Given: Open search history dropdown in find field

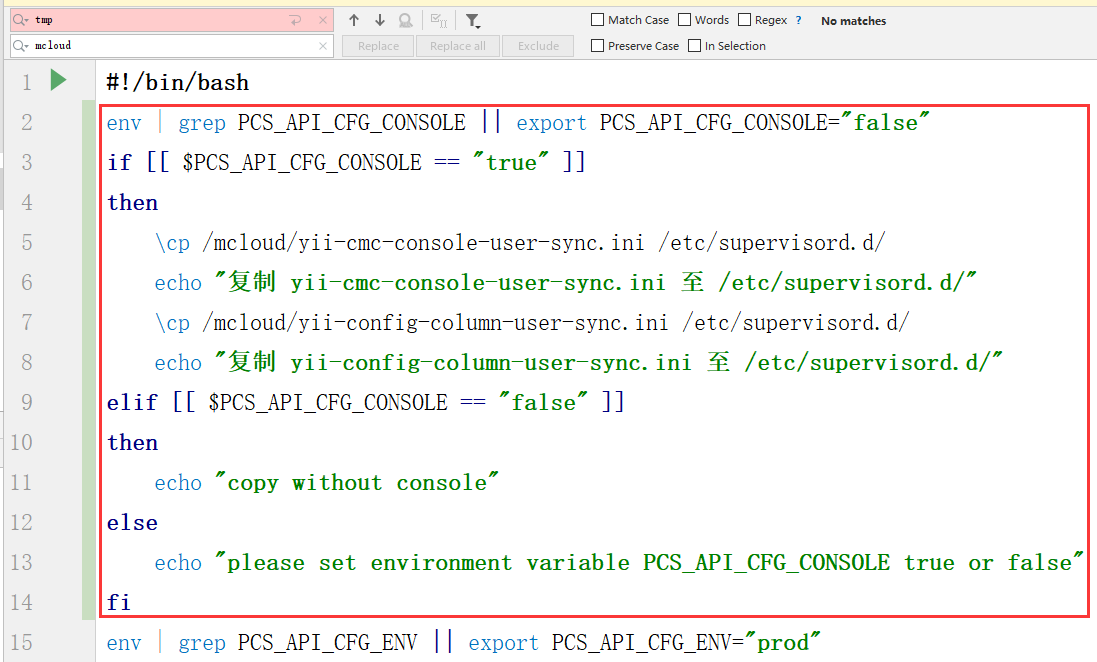Looking at the screenshot, I should point(21,20).
